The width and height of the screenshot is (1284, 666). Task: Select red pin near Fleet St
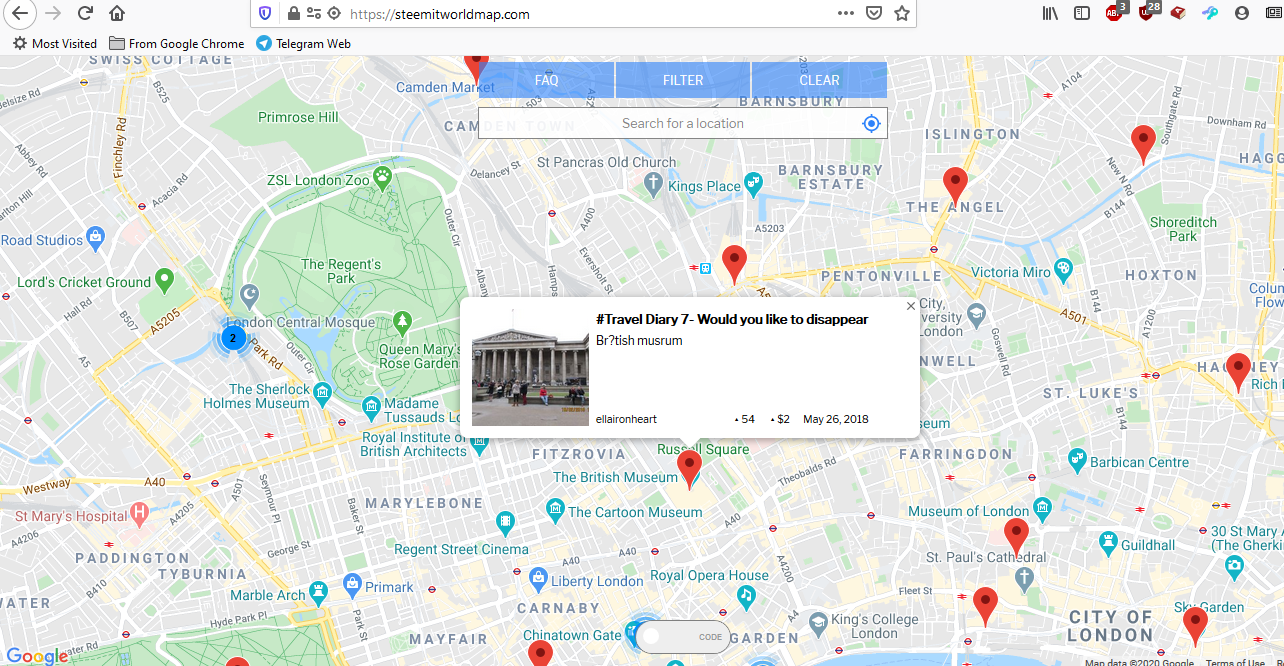985,606
